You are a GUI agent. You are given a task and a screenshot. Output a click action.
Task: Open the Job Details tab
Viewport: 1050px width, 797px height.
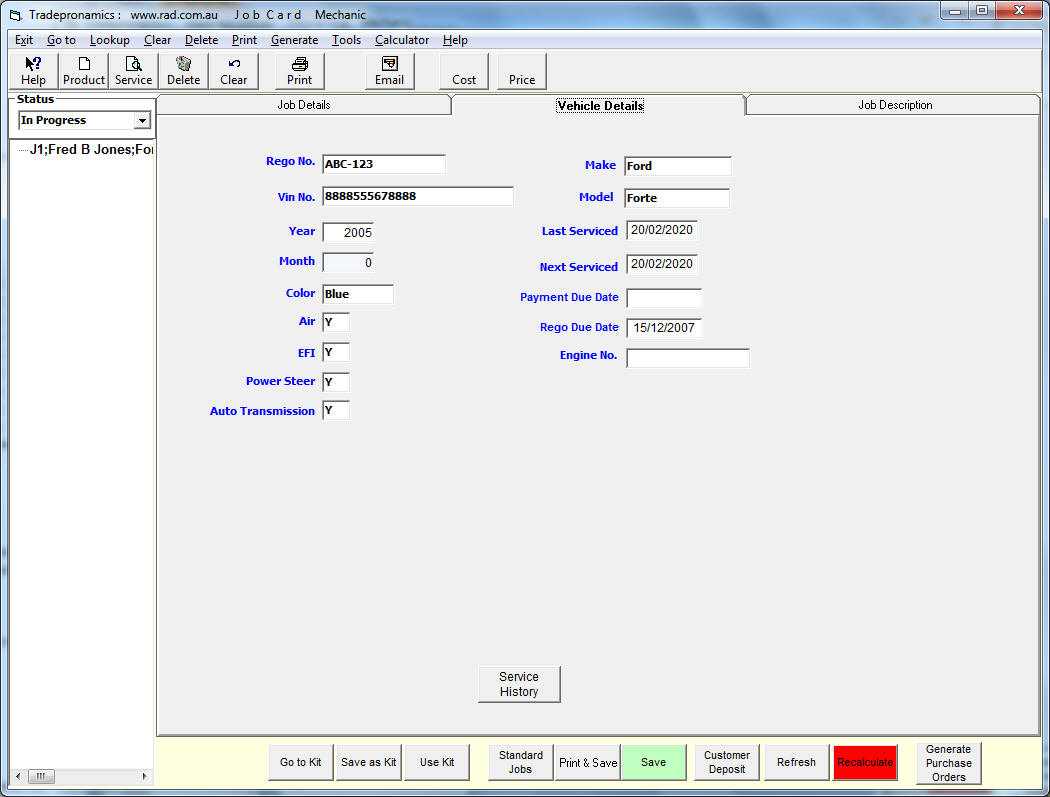[x=303, y=105]
